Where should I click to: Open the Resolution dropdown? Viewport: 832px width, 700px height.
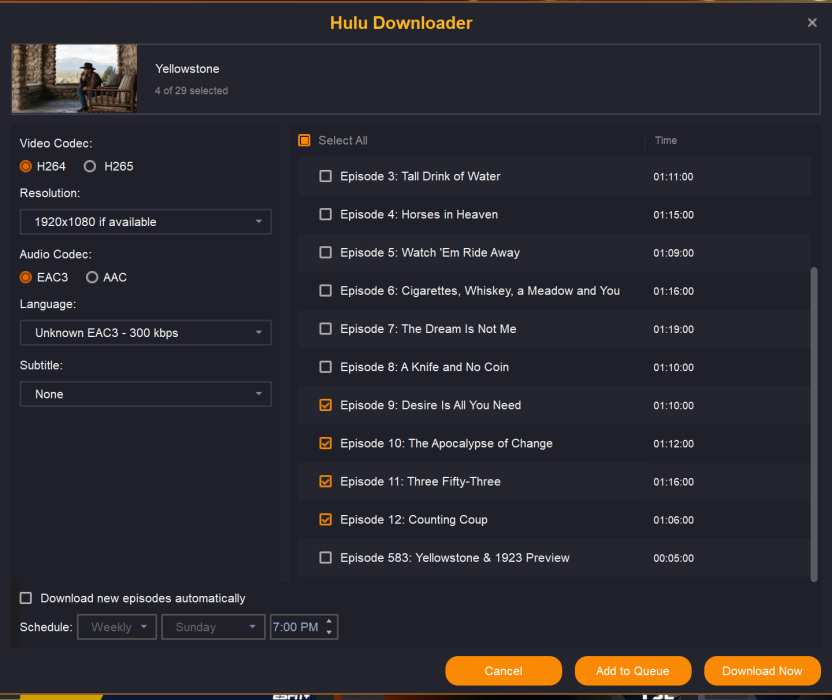145,222
